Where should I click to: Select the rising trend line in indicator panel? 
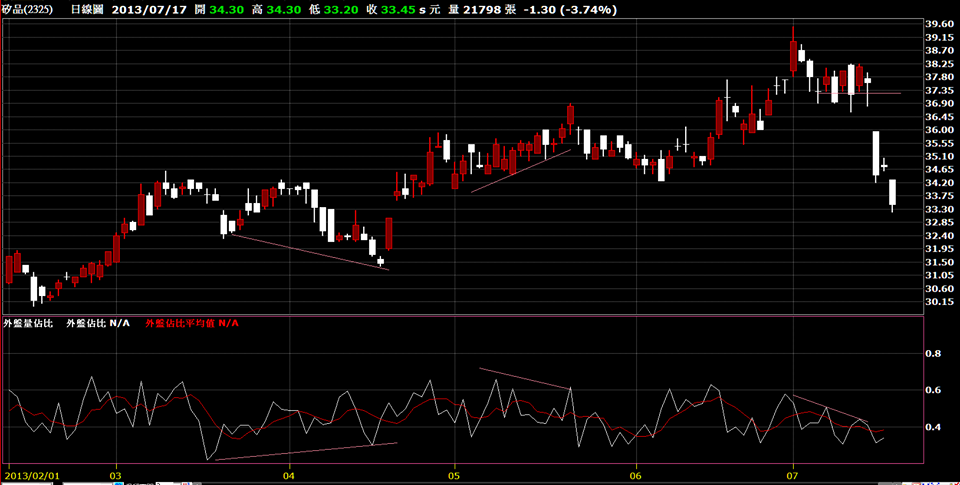point(305,451)
